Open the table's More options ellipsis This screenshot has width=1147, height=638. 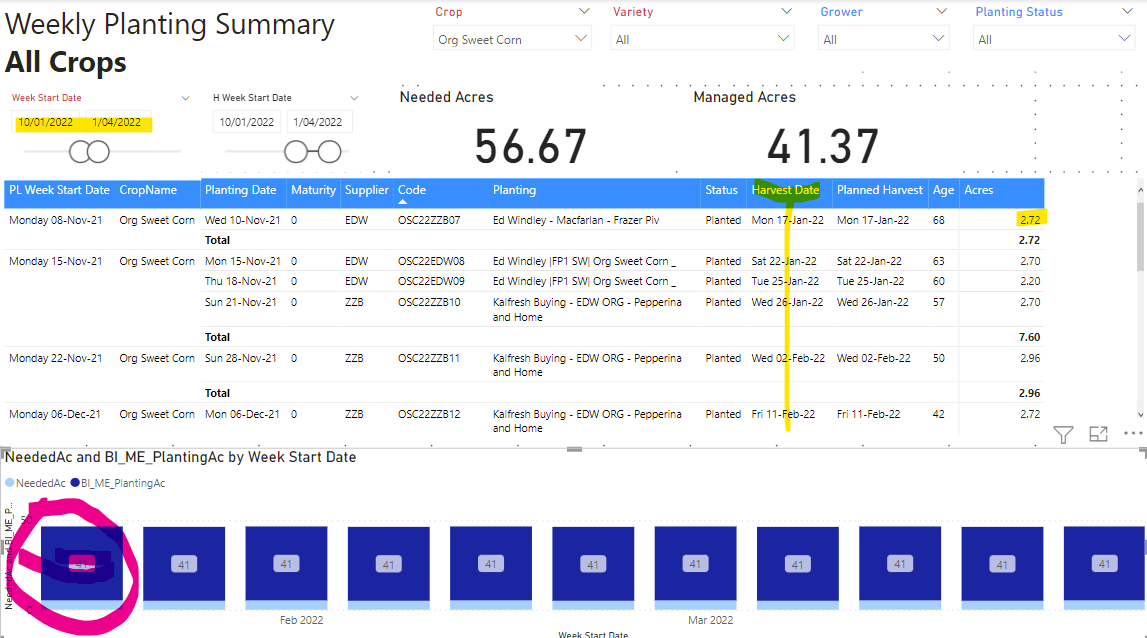[1132, 433]
